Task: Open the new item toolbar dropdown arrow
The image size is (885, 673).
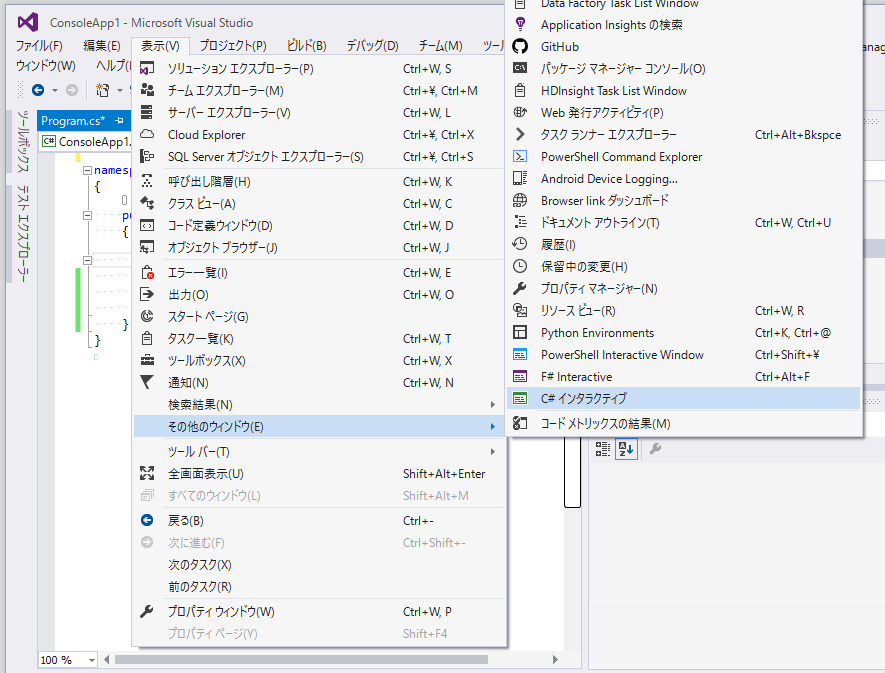Action: pyautogui.click(x=120, y=90)
